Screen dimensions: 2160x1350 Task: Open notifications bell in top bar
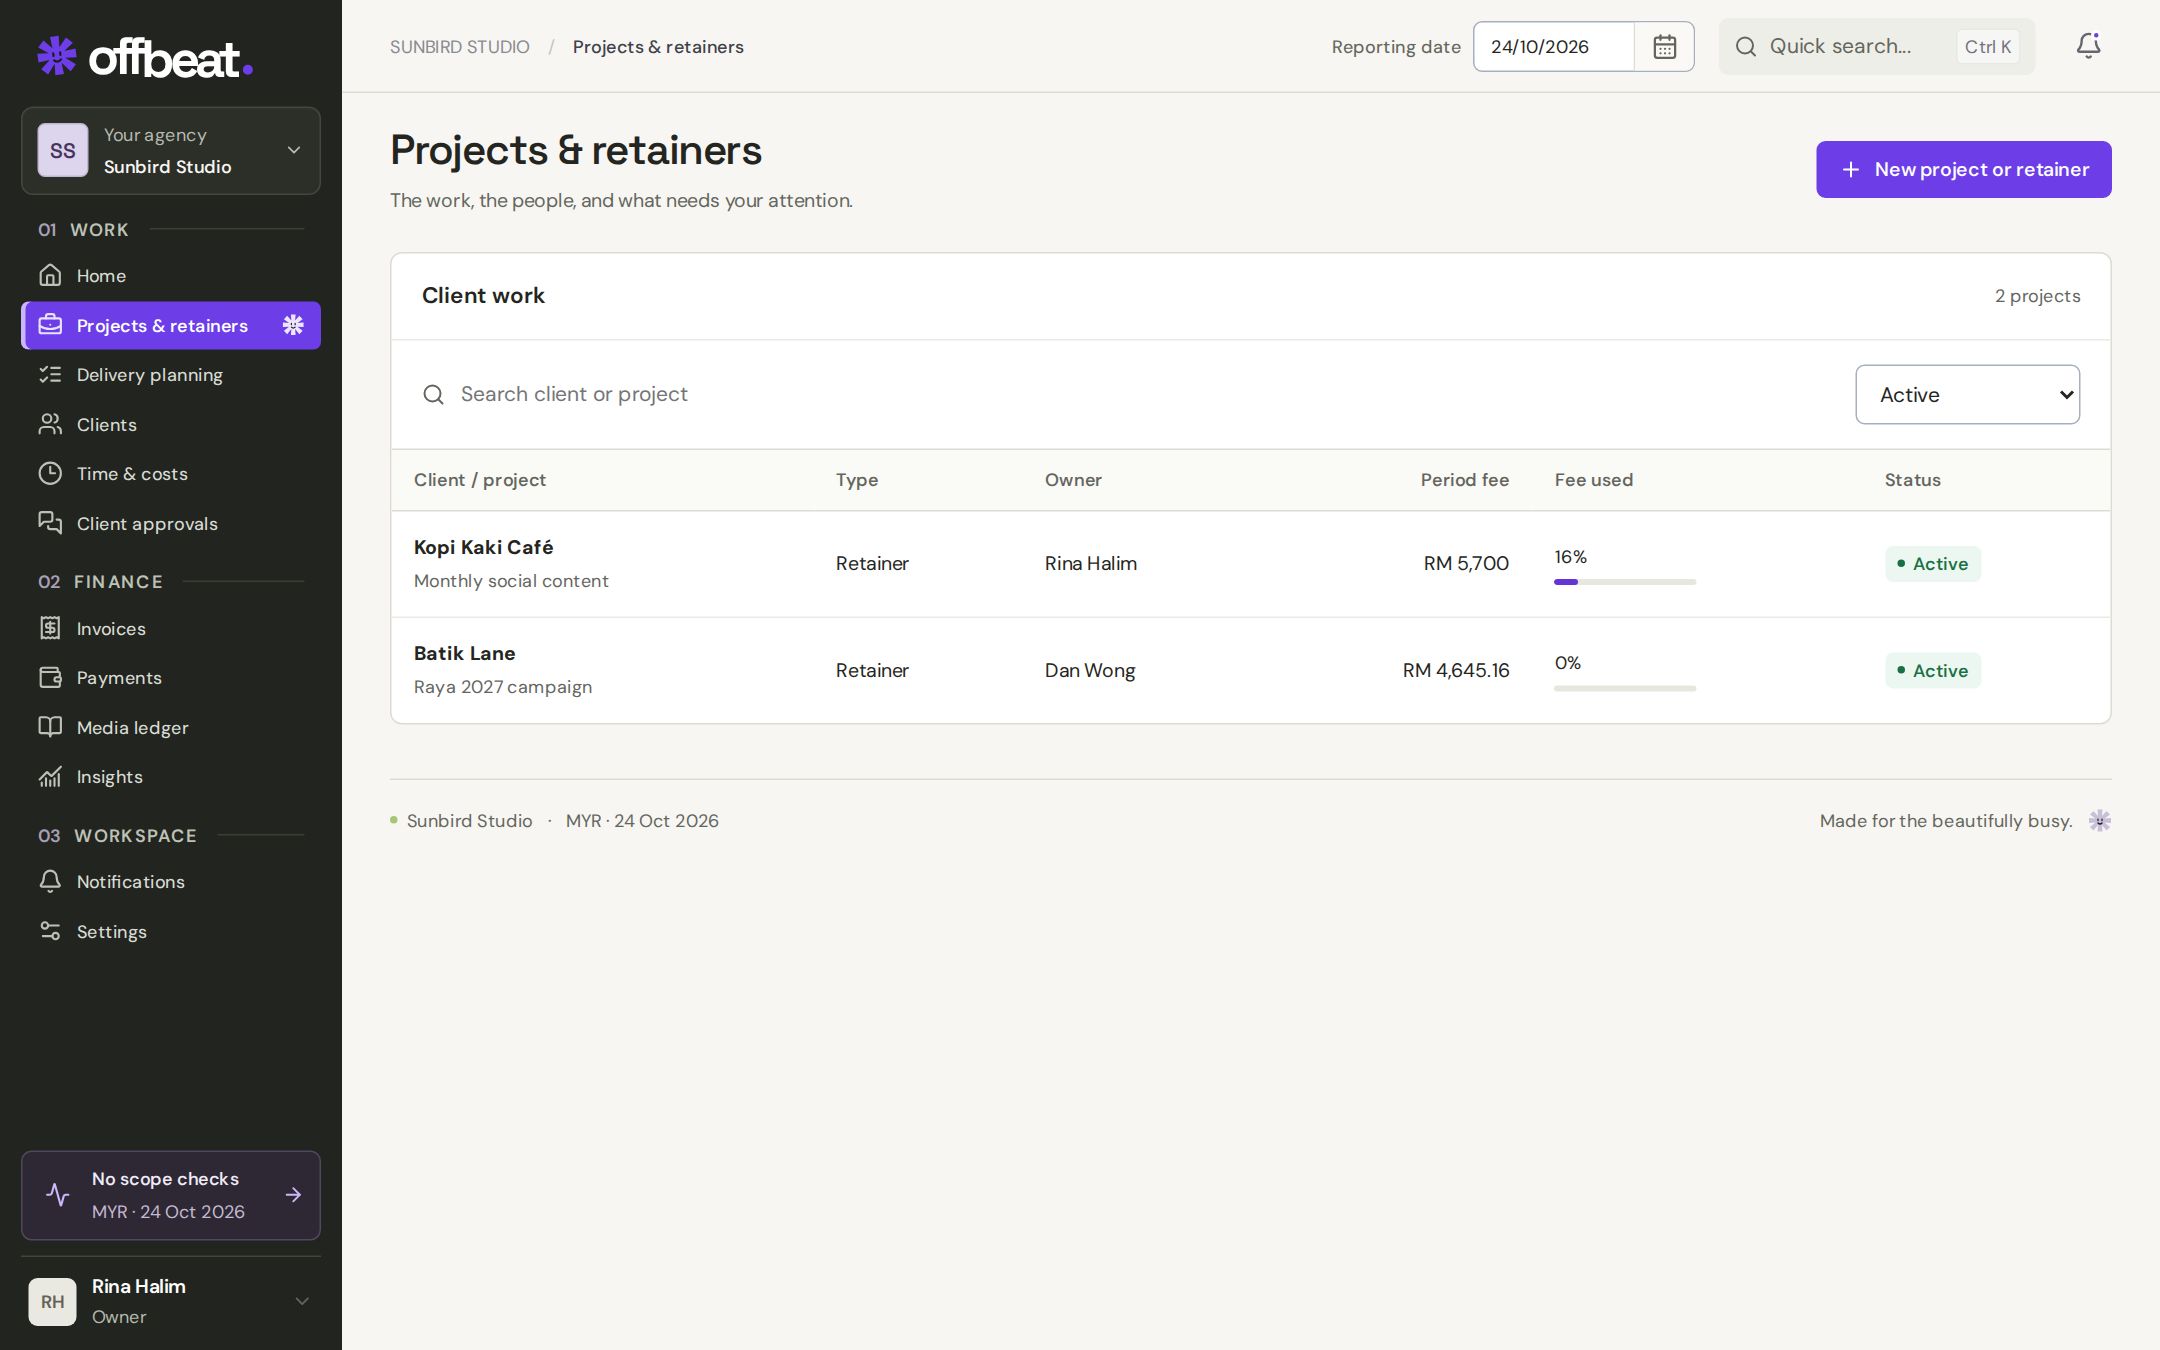2088,46
